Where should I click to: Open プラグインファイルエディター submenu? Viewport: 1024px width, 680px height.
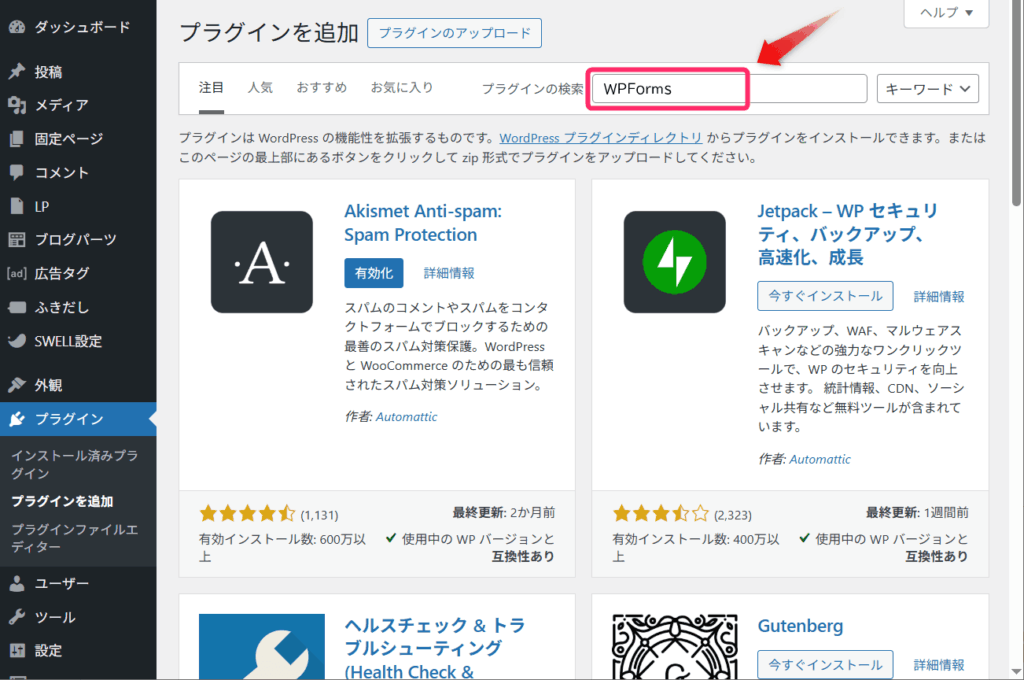click(74, 538)
